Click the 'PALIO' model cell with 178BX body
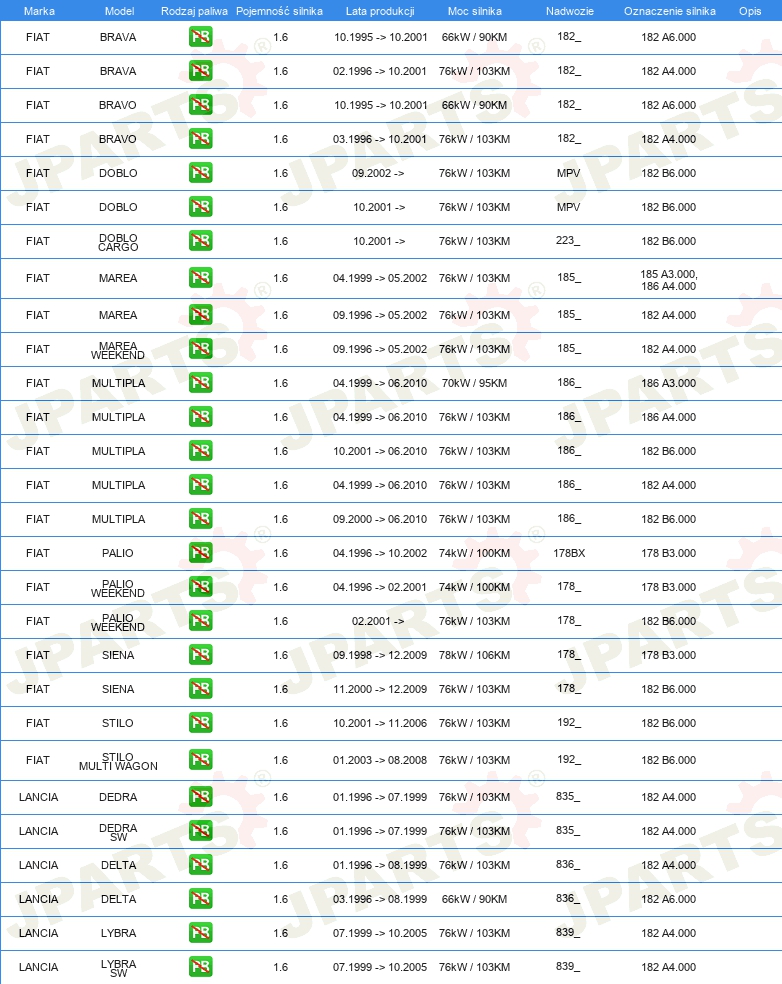Viewport: 782px width, 984px height. 118,553
